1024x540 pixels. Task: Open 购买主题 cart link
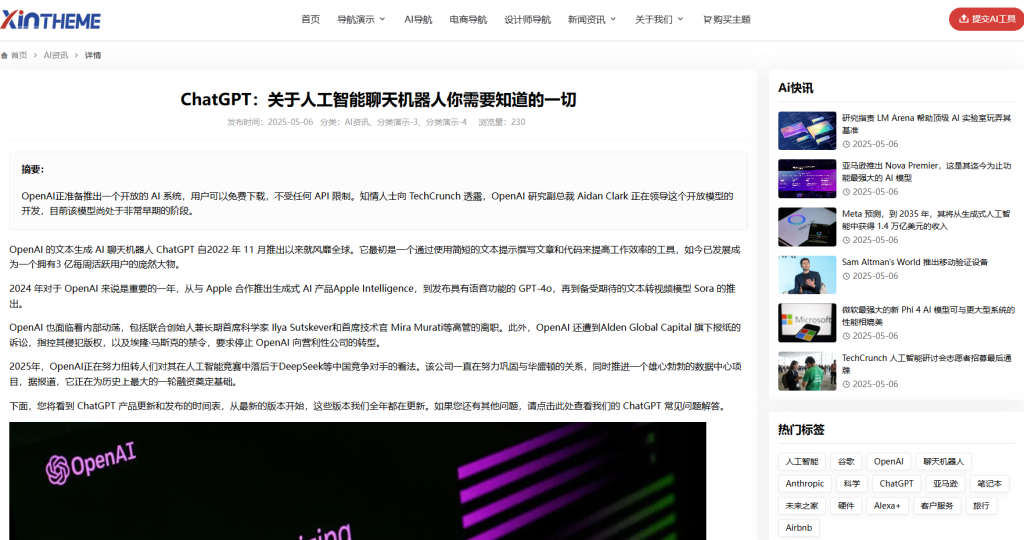coord(726,20)
